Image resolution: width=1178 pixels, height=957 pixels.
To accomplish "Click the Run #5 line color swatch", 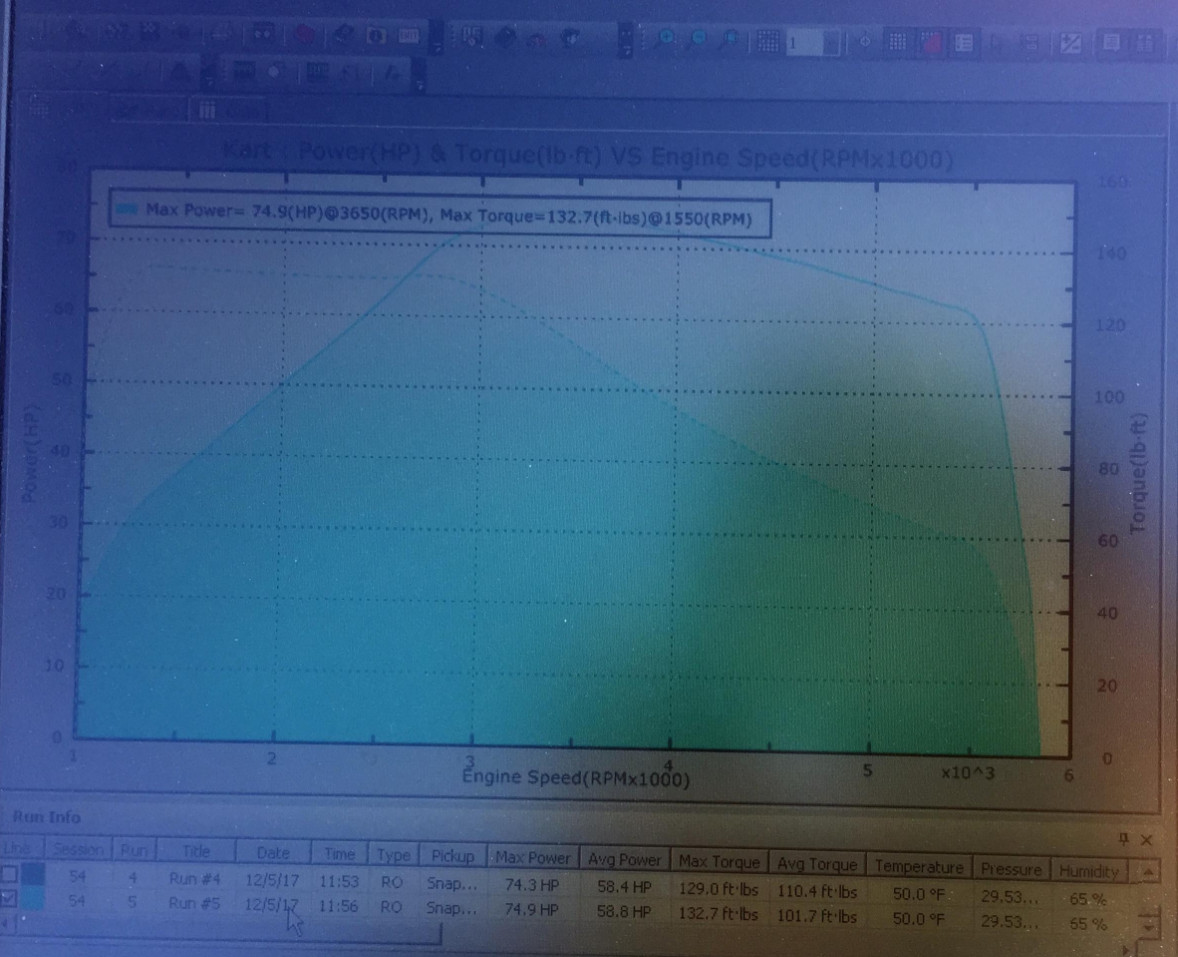I will (37, 902).
